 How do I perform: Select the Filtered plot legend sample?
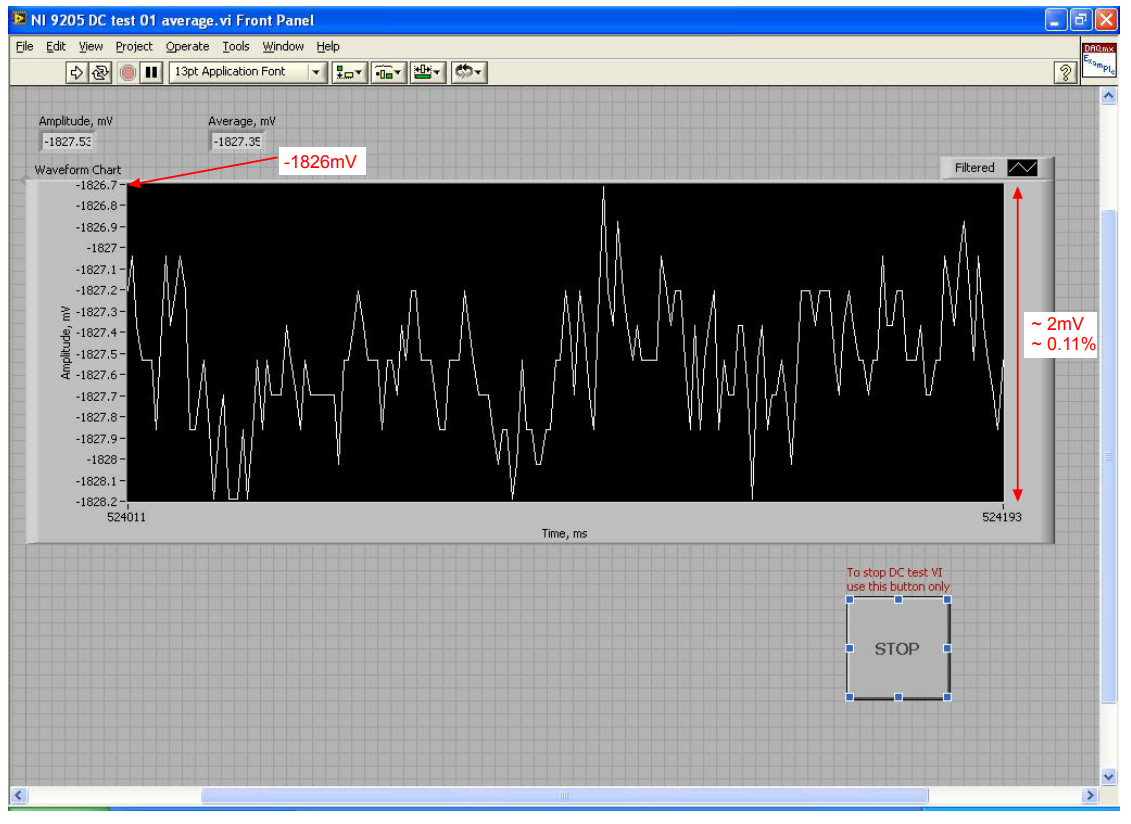tap(1023, 168)
